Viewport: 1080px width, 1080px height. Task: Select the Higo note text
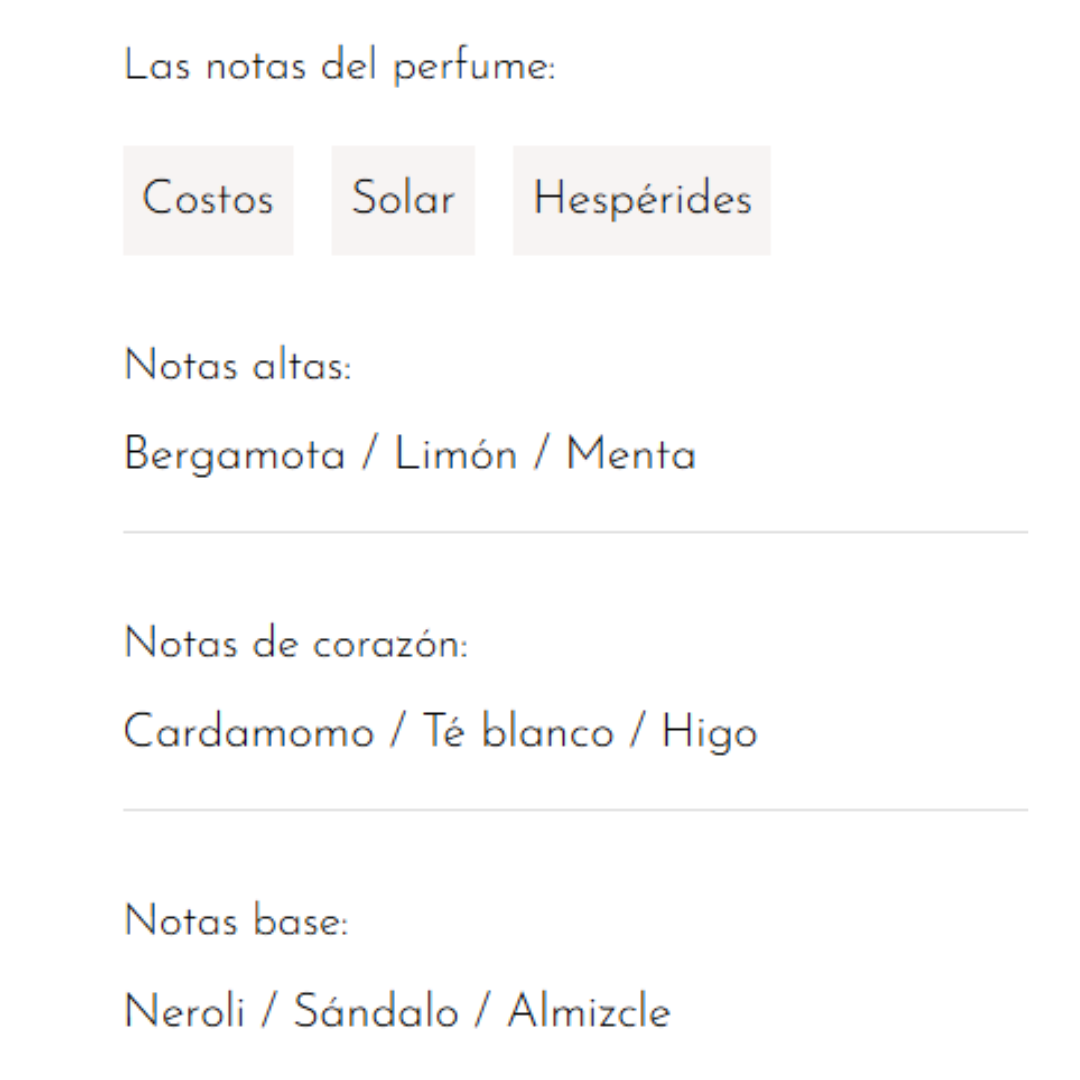click(x=710, y=734)
